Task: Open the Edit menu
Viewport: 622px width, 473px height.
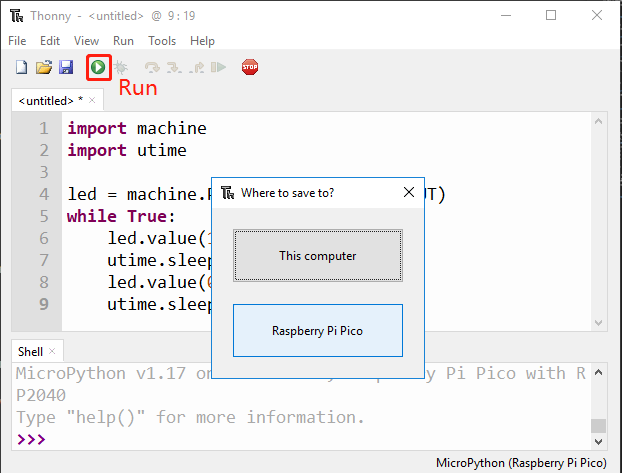Action: click(50, 41)
